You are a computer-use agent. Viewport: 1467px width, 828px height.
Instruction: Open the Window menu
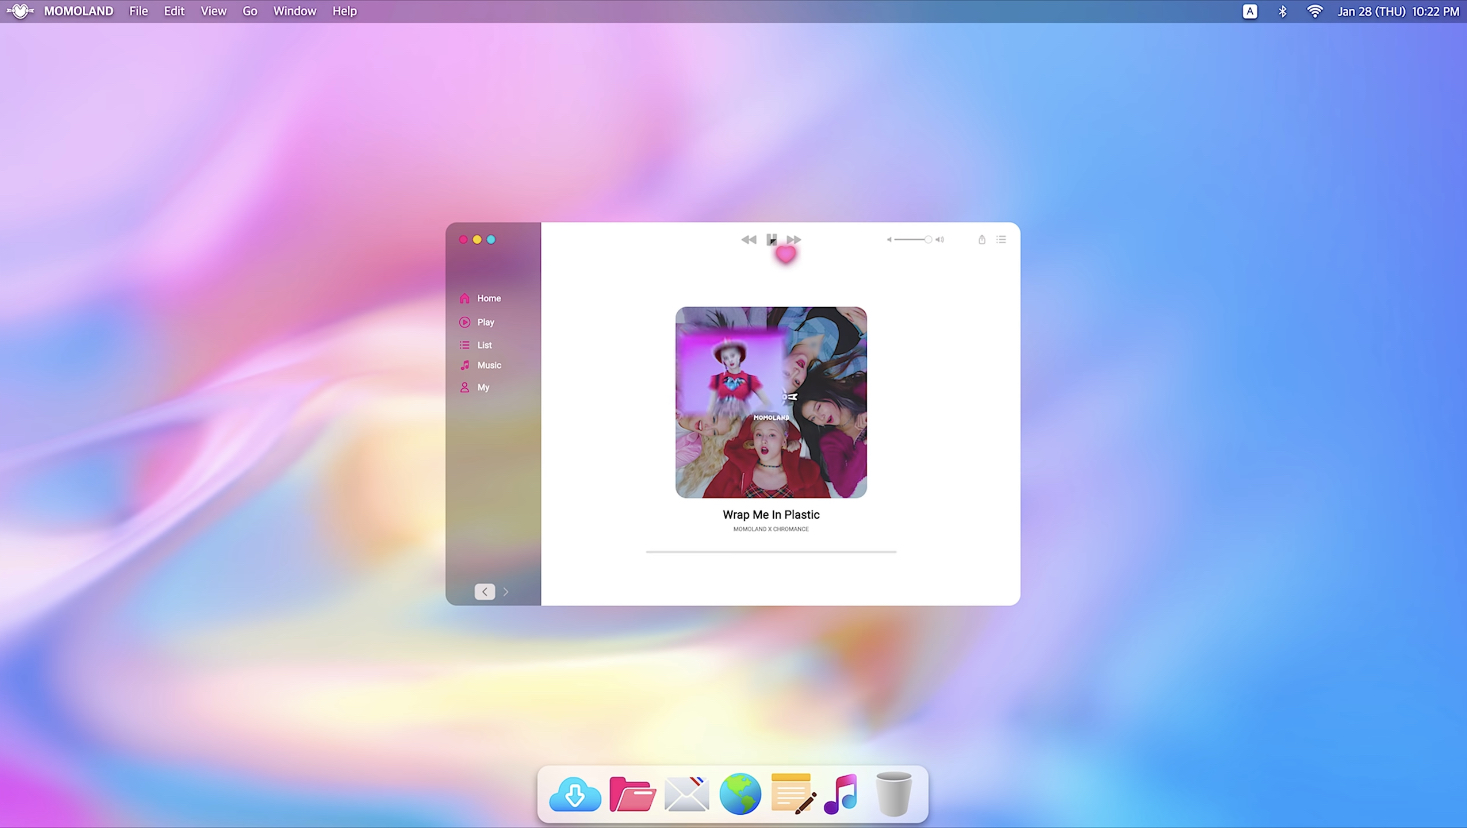(295, 11)
